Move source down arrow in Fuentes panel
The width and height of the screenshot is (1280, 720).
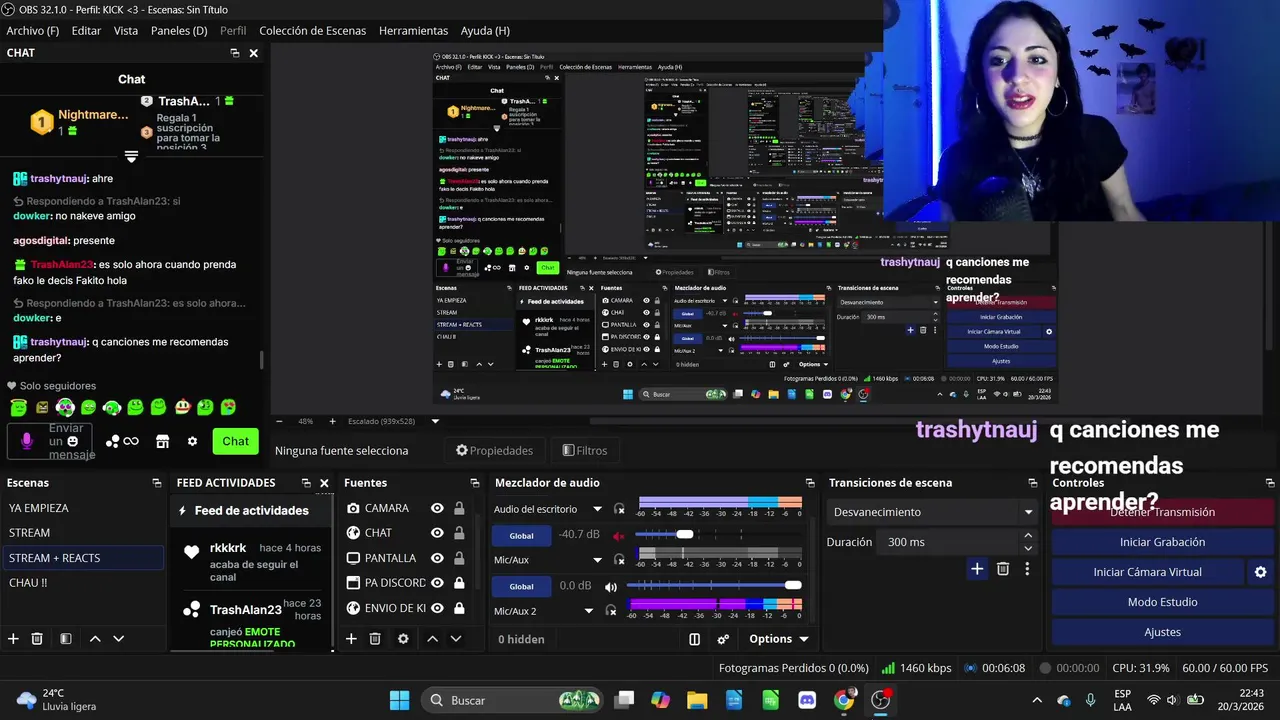coord(455,639)
